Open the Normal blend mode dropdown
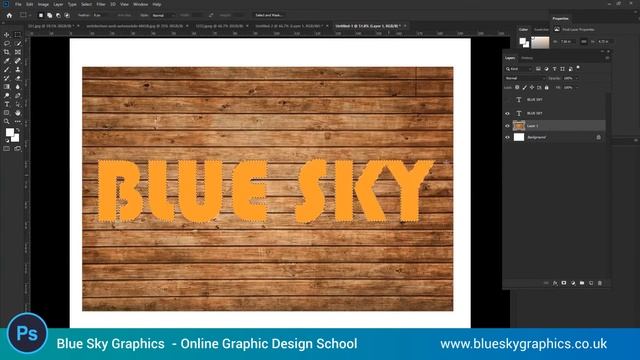The image size is (640, 360). (x=524, y=78)
